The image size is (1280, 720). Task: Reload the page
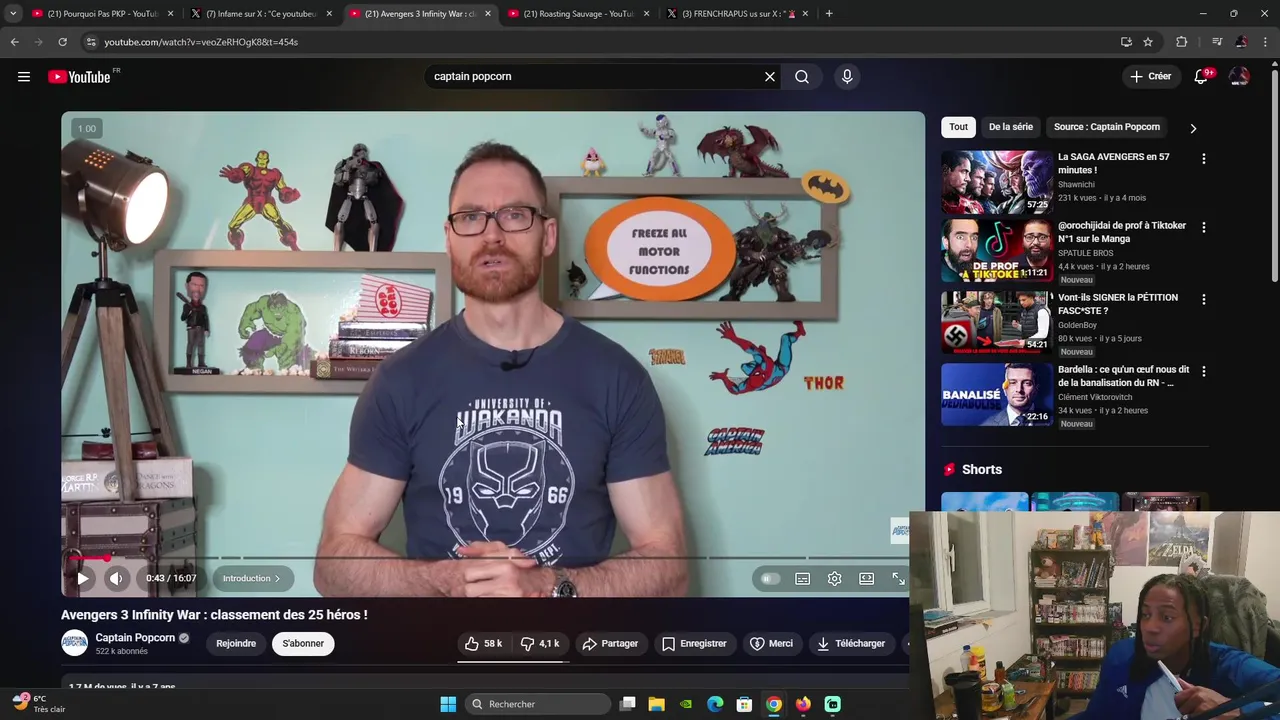click(x=62, y=42)
